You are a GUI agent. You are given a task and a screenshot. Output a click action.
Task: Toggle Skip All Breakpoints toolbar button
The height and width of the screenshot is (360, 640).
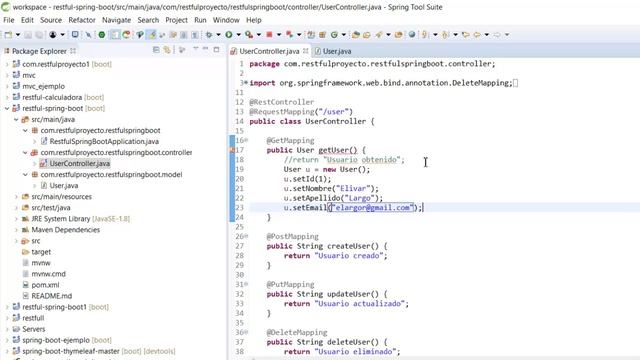(88, 35)
